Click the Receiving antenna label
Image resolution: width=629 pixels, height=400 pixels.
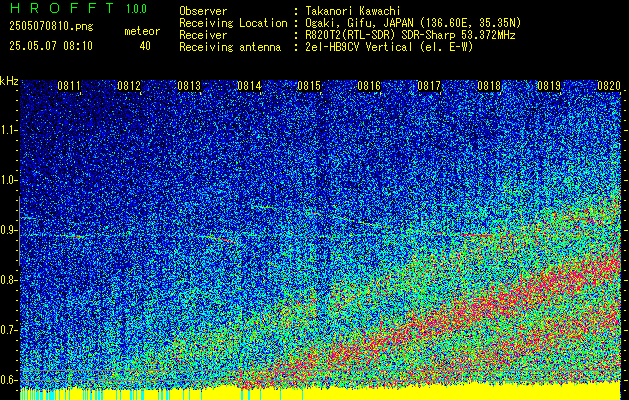(x=230, y=47)
